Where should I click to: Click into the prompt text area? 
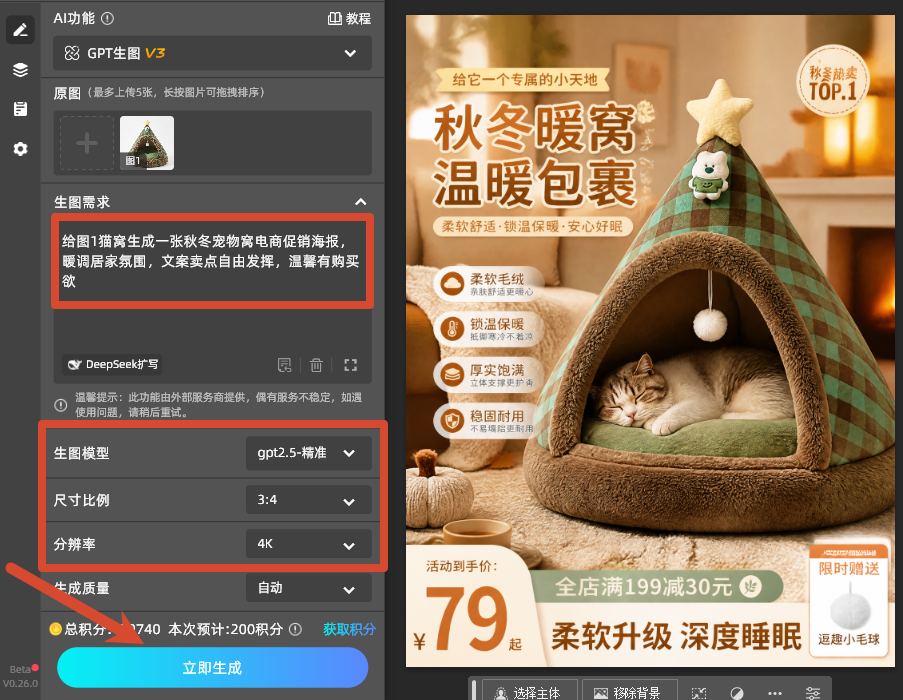(213, 261)
